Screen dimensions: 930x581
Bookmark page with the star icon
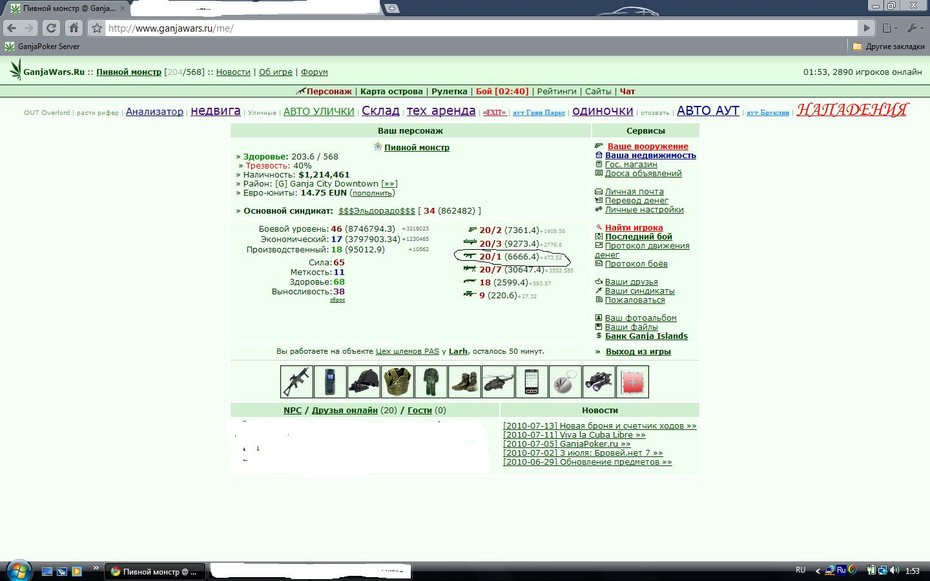(x=97, y=28)
